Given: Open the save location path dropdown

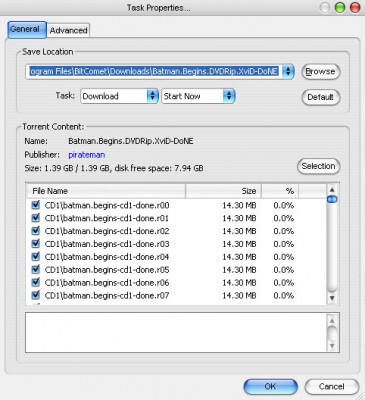Looking at the screenshot, I should click(288, 71).
